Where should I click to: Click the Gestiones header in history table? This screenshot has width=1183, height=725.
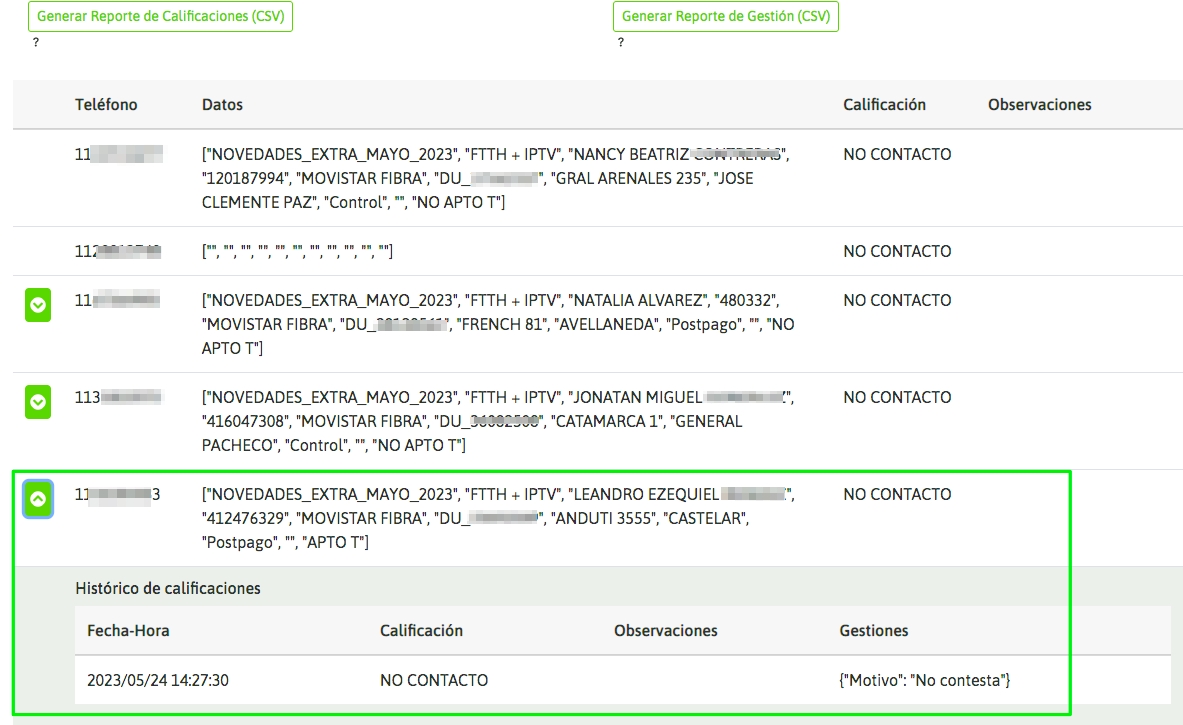[873, 631]
